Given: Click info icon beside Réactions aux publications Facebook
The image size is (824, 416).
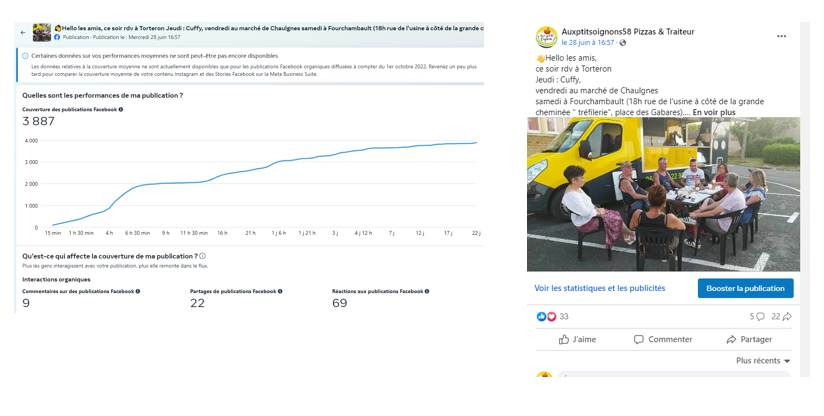Looking at the screenshot, I should pyautogui.click(x=428, y=291).
